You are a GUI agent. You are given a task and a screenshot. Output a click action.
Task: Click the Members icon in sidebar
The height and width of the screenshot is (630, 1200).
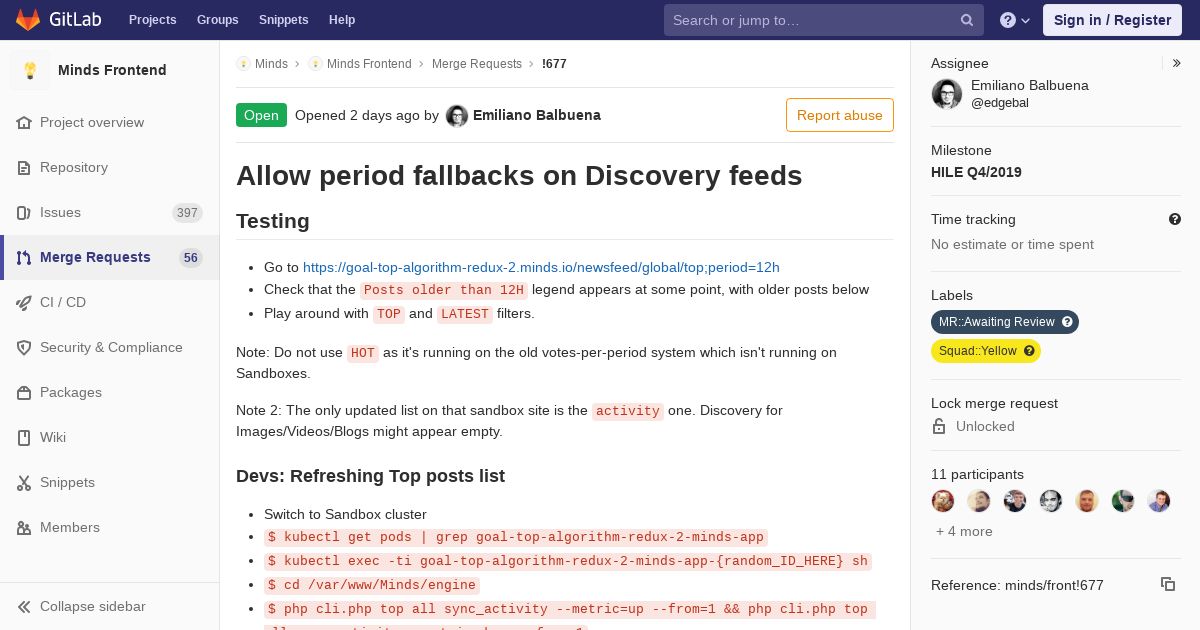point(24,527)
